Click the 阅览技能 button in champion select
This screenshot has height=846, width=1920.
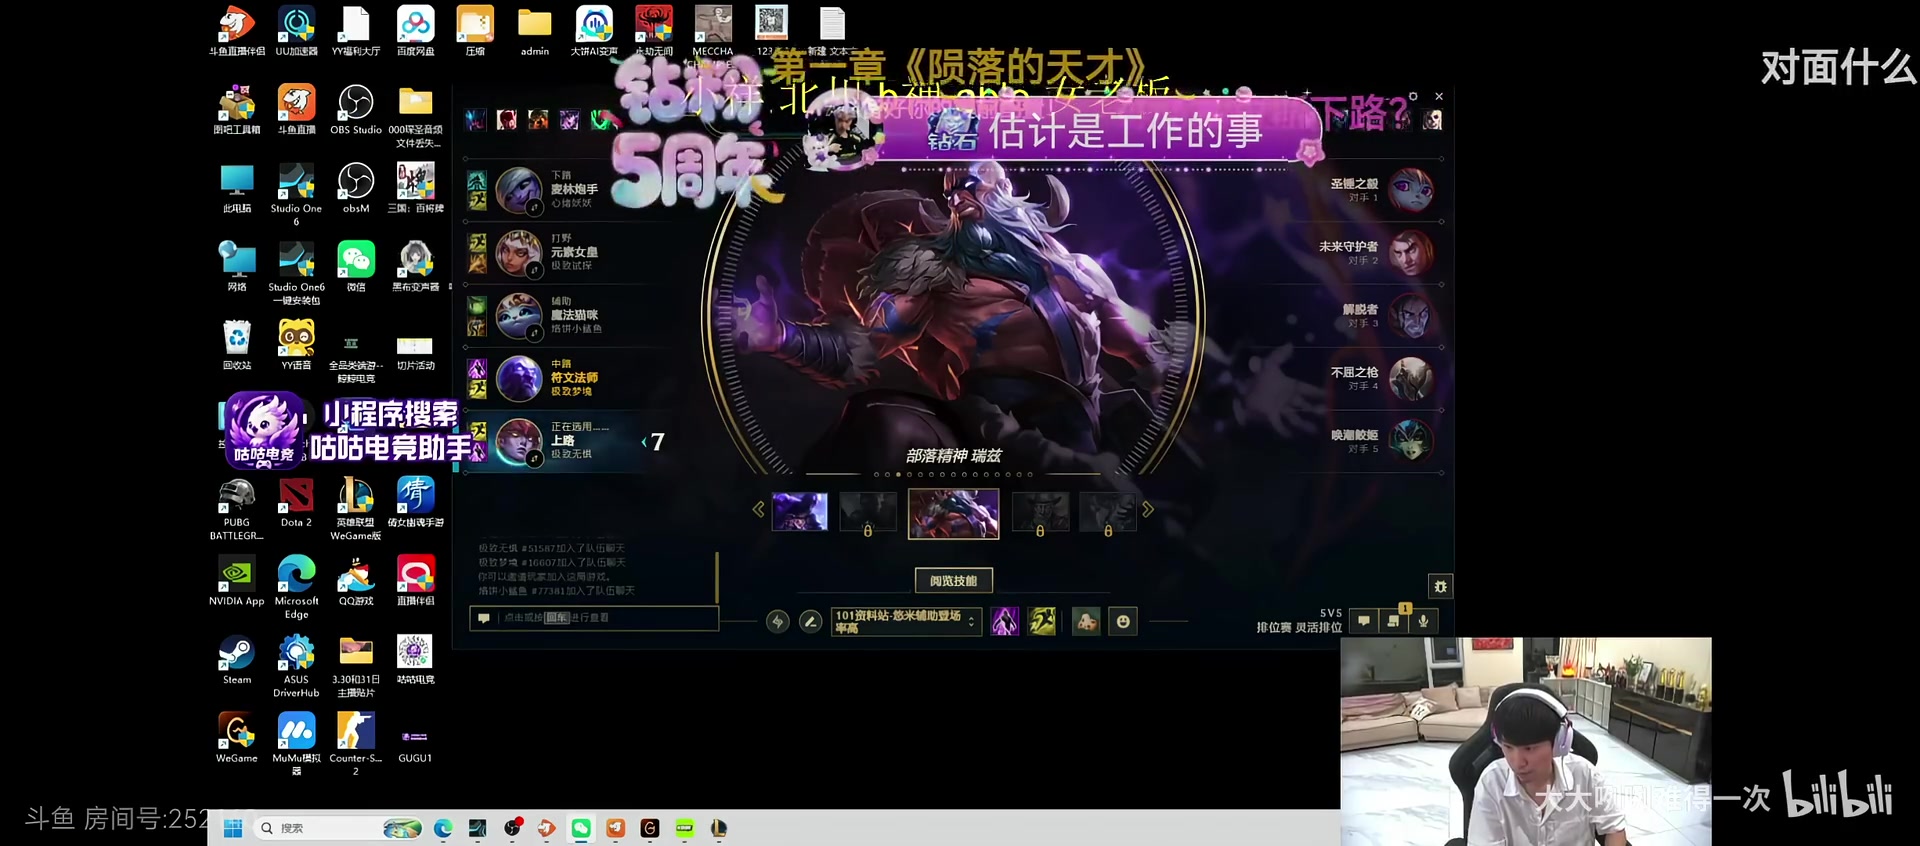click(953, 580)
